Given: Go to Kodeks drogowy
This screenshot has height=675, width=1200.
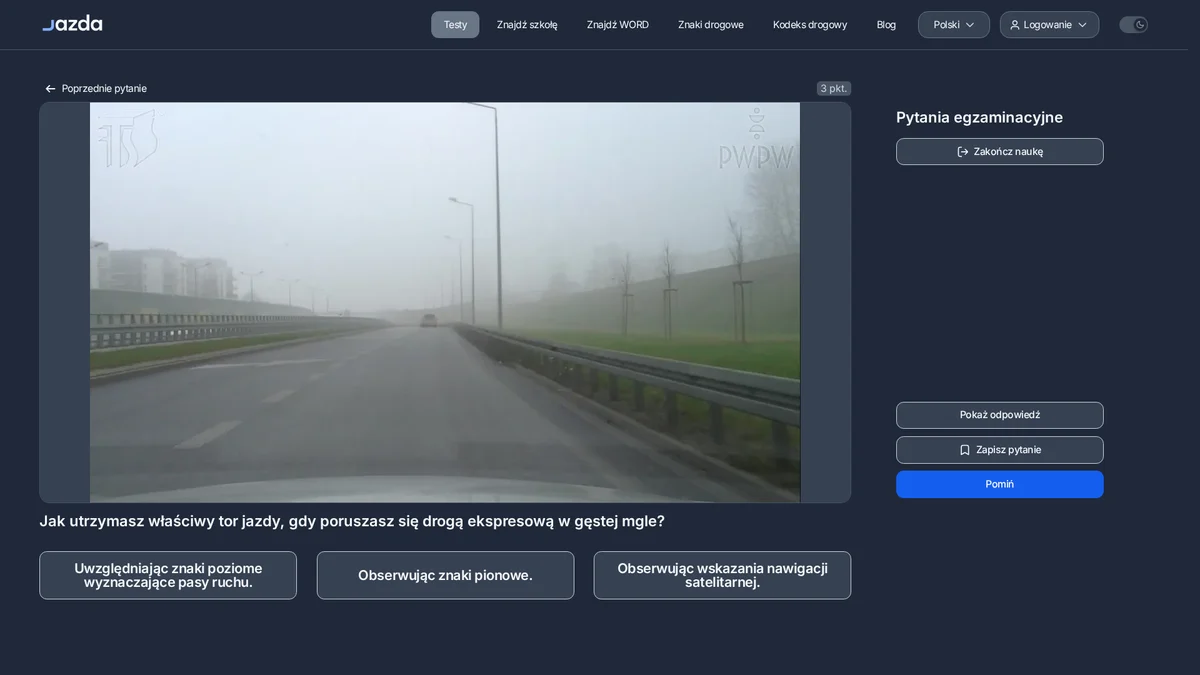Looking at the screenshot, I should tap(810, 25).
